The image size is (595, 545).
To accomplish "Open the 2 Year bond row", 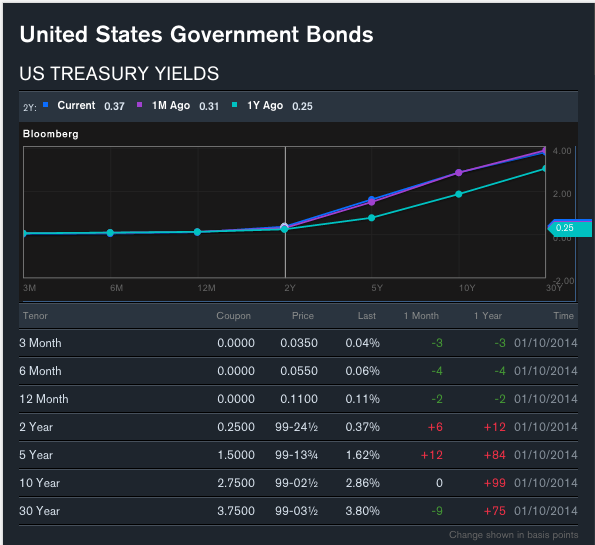I will [298, 427].
